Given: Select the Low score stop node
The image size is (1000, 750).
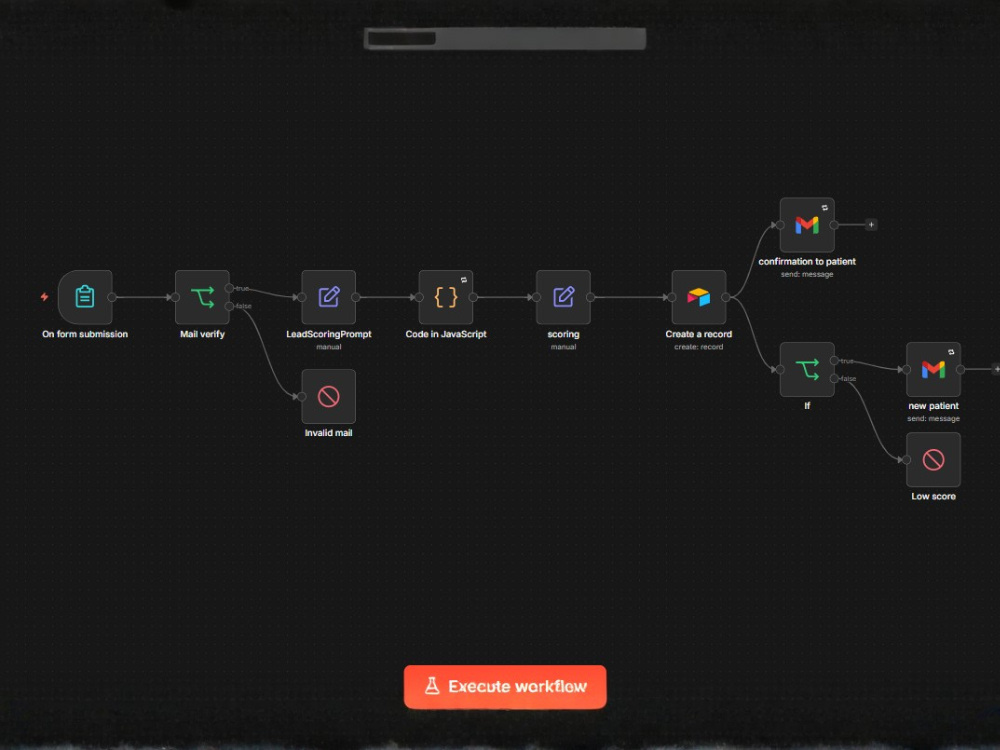Looking at the screenshot, I should [933, 460].
